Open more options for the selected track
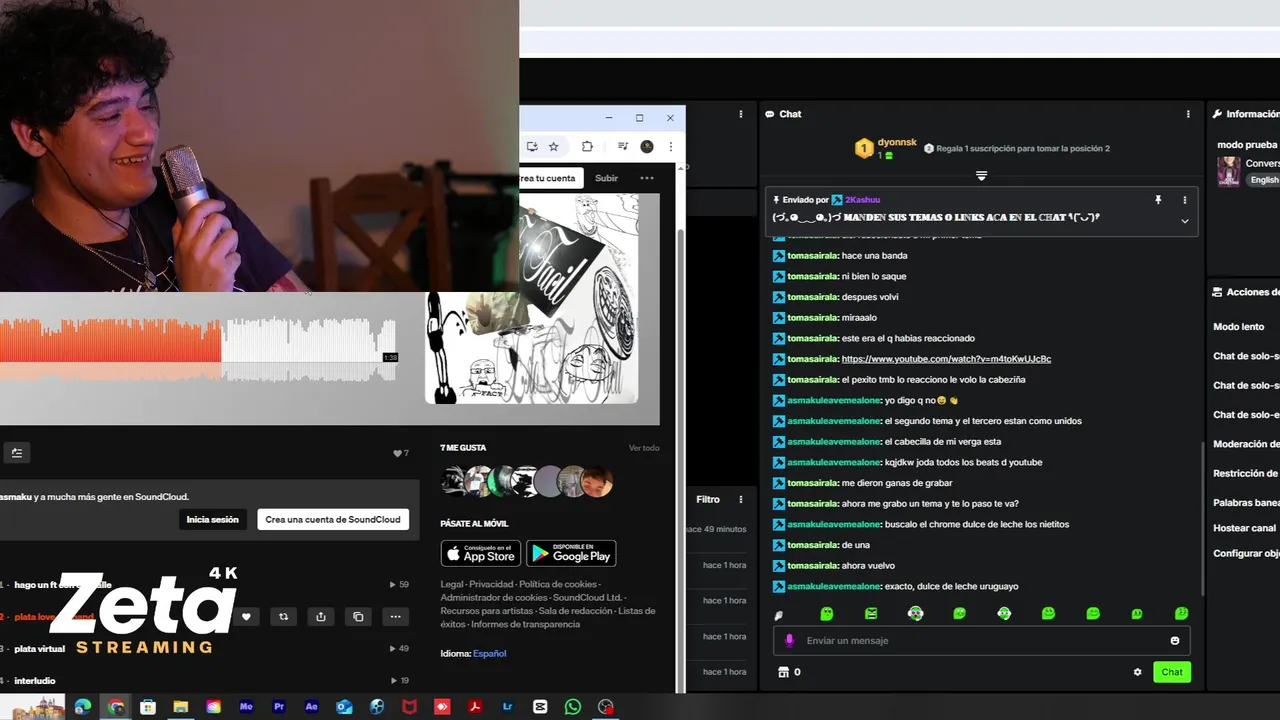Image resolution: width=1280 pixels, height=720 pixels. (396, 617)
